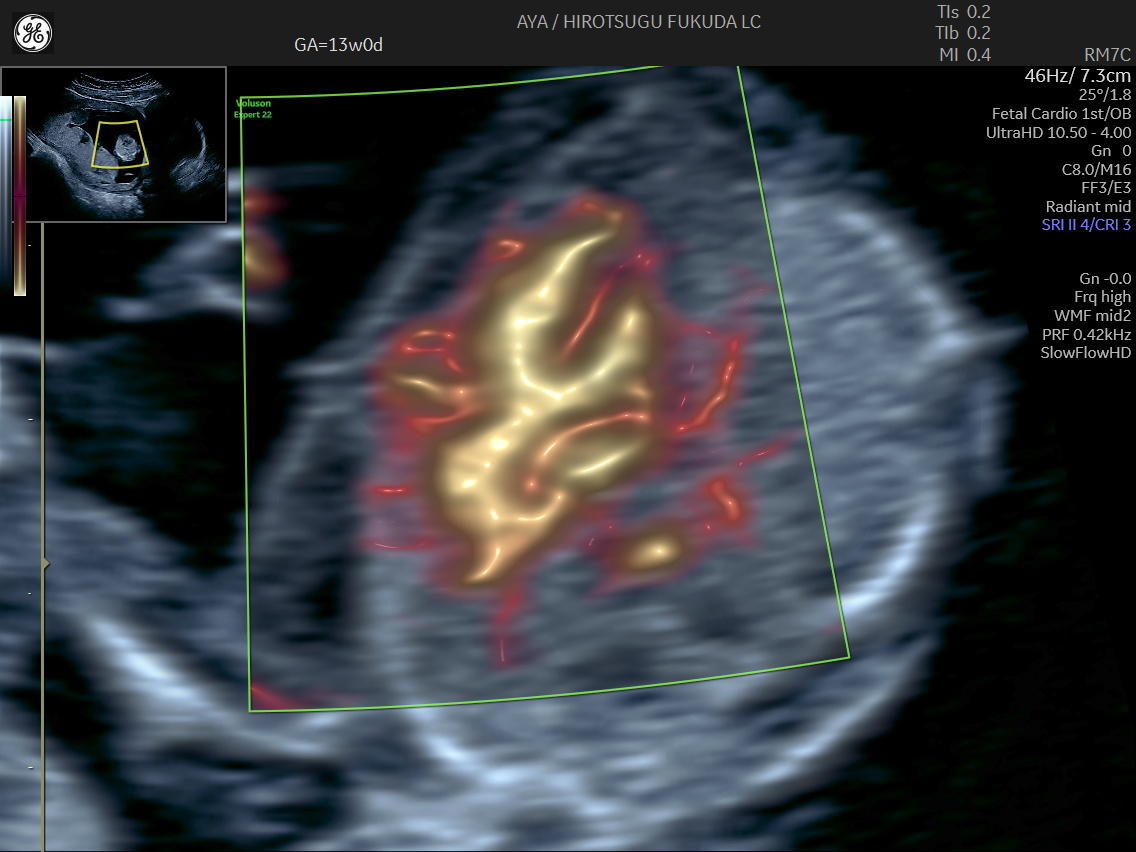
Task: Click the focal zone triangle on depth scale
Action: [x=45, y=565]
